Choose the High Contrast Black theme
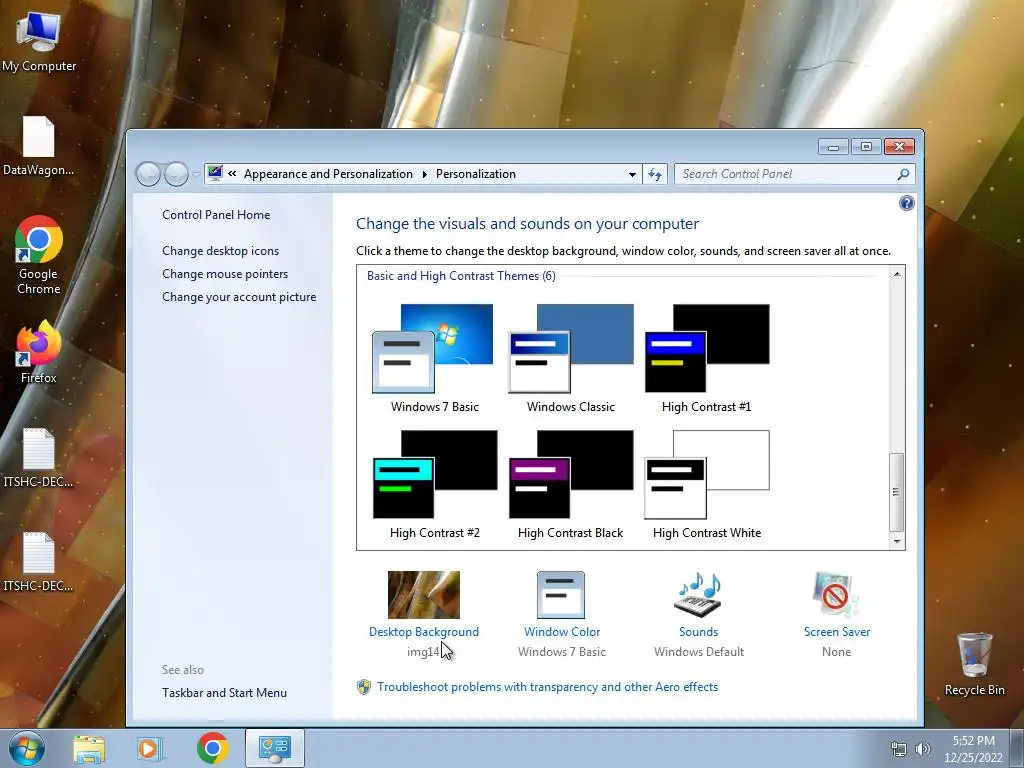Image resolution: width=1024 pixels, height=768 pixels. [x=570, y=484]
